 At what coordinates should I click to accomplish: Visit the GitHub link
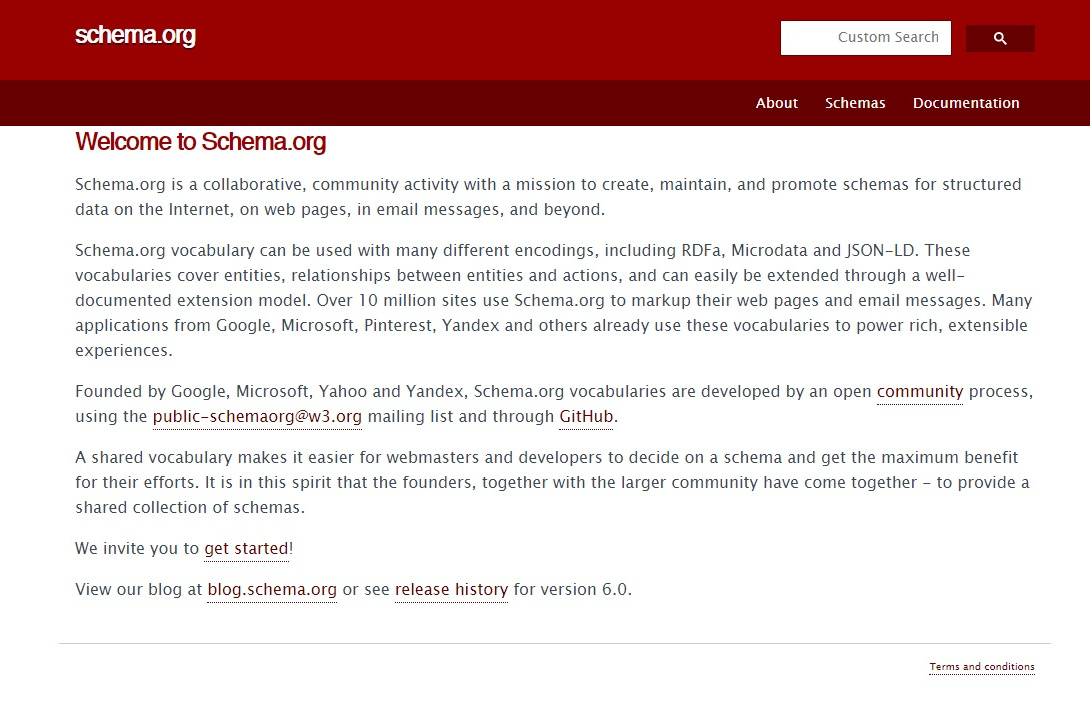(586, 417)
